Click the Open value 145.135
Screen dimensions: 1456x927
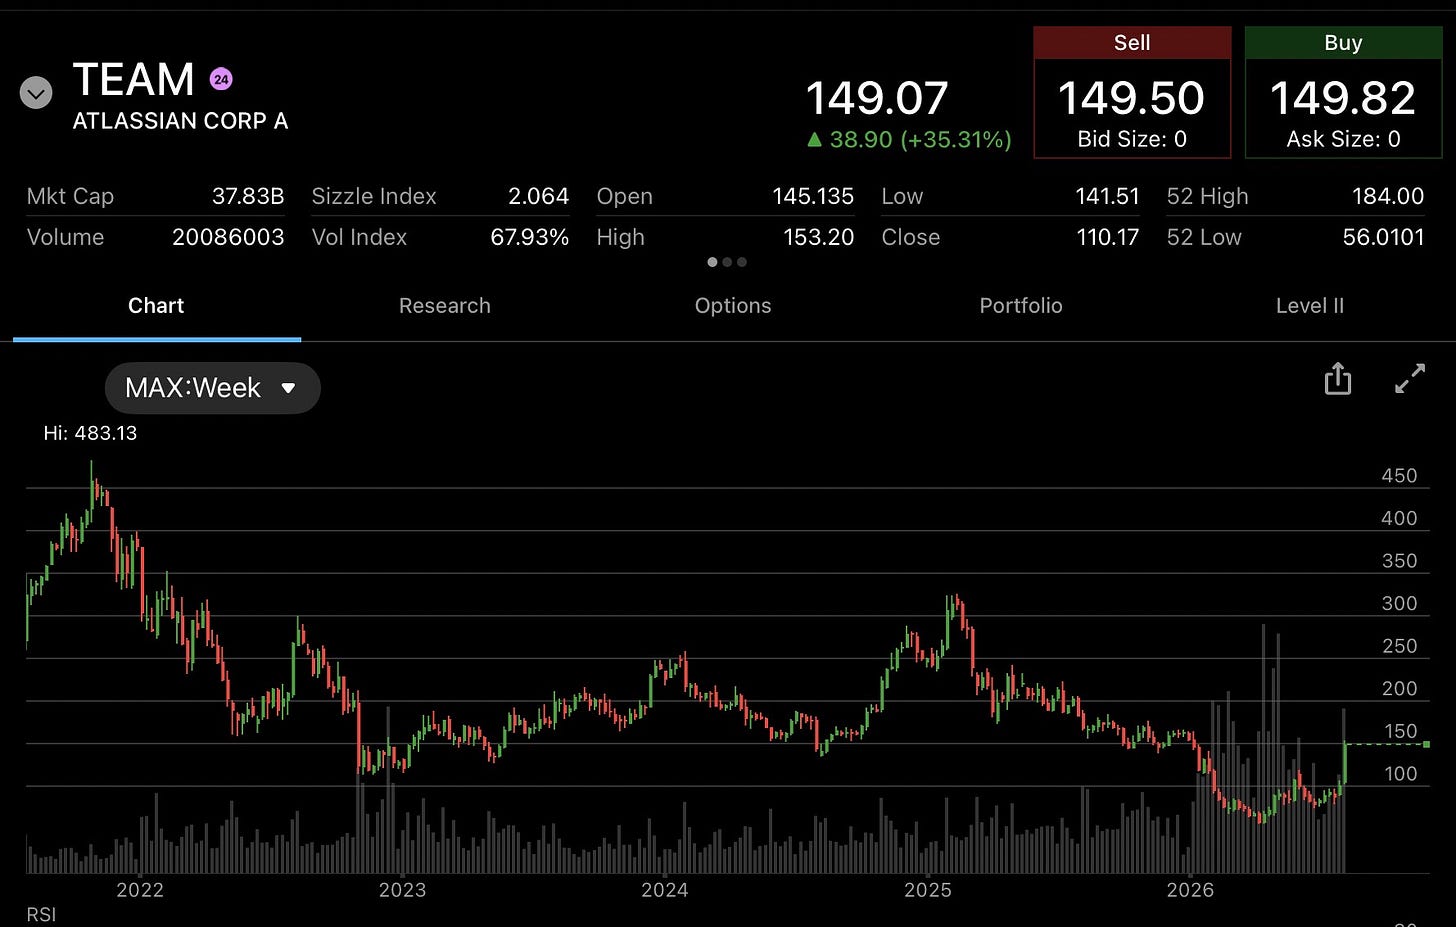coord(813,196)
